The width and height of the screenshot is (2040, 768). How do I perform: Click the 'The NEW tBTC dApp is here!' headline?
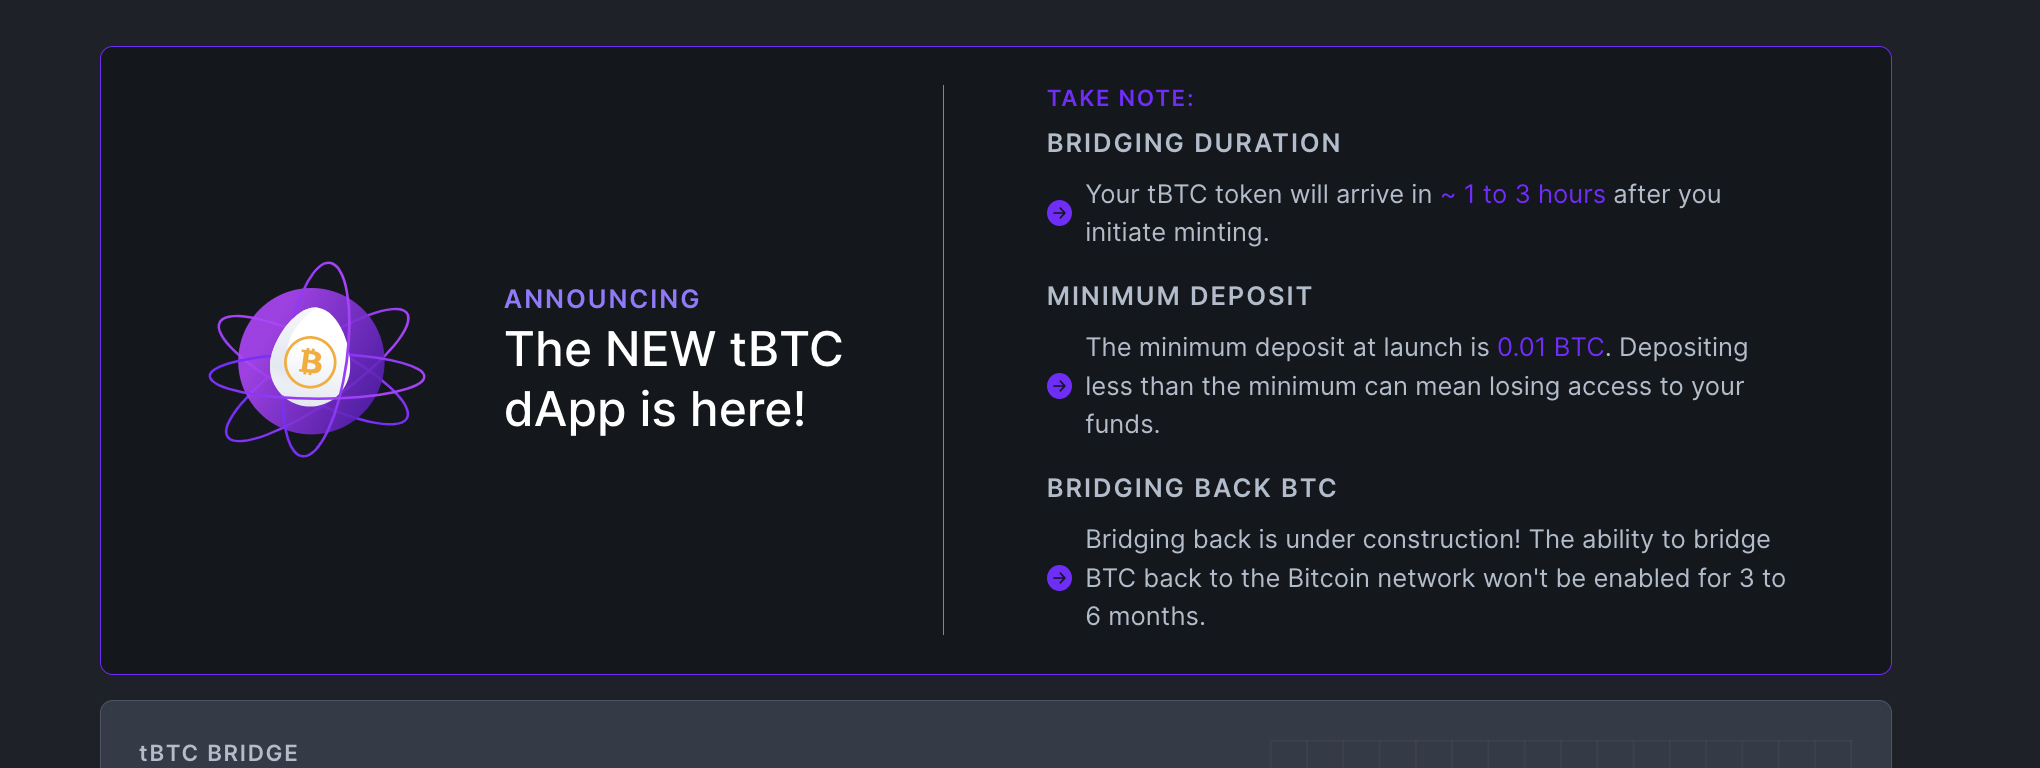coord(674,380)
